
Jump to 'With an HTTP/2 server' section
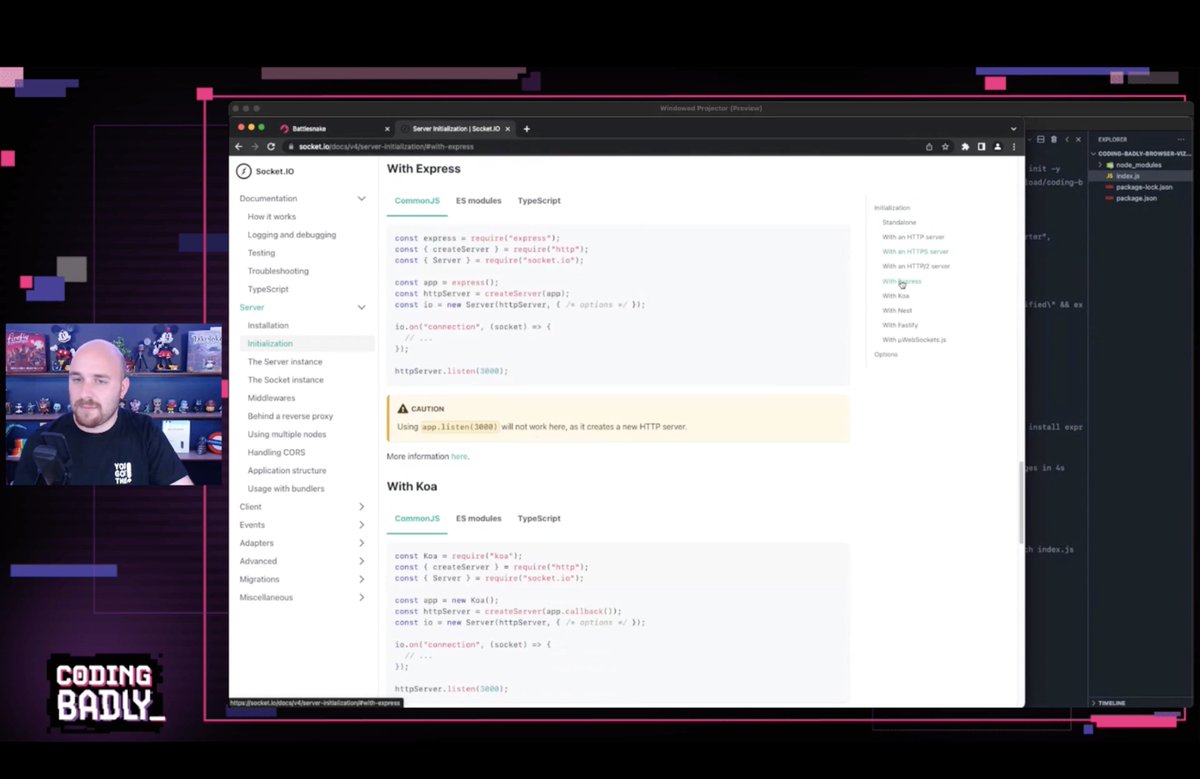coord(916,266)
